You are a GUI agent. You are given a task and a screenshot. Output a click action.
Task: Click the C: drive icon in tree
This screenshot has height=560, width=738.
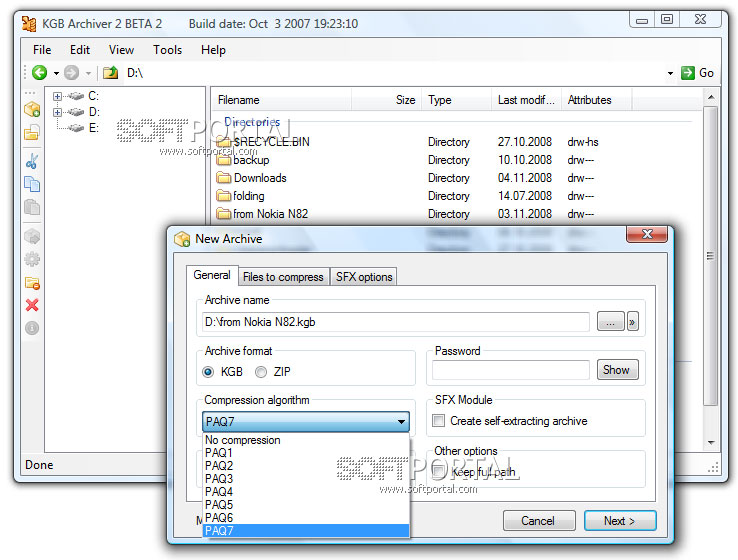click(x=75, y=96)
